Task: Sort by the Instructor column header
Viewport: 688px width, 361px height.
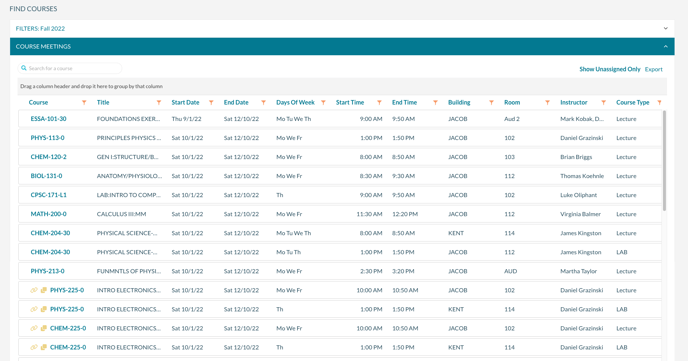Action: 573,103
